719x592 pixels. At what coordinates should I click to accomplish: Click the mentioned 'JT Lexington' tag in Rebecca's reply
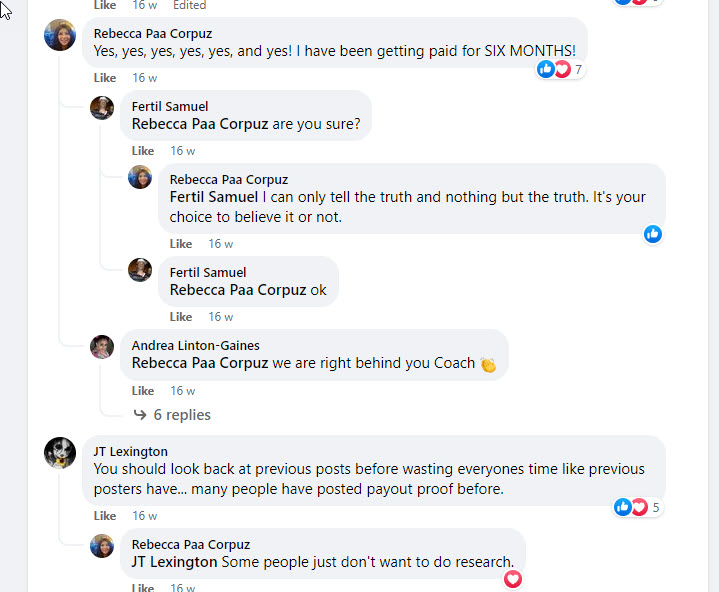coord(174,562)
